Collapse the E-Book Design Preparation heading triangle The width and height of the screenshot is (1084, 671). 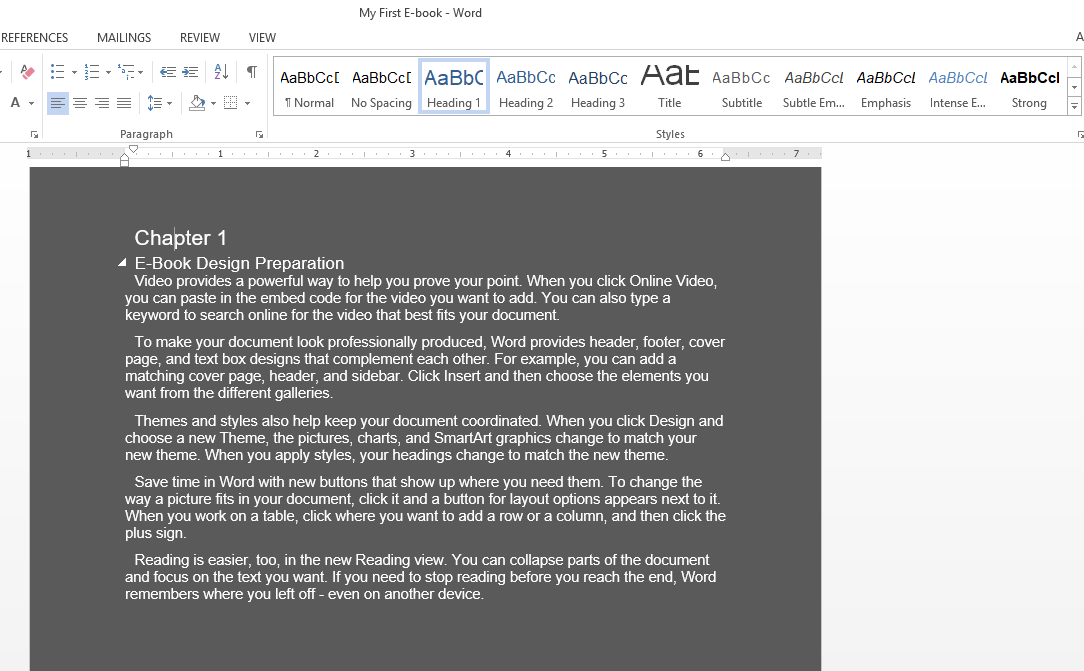[x=122, y=262]
